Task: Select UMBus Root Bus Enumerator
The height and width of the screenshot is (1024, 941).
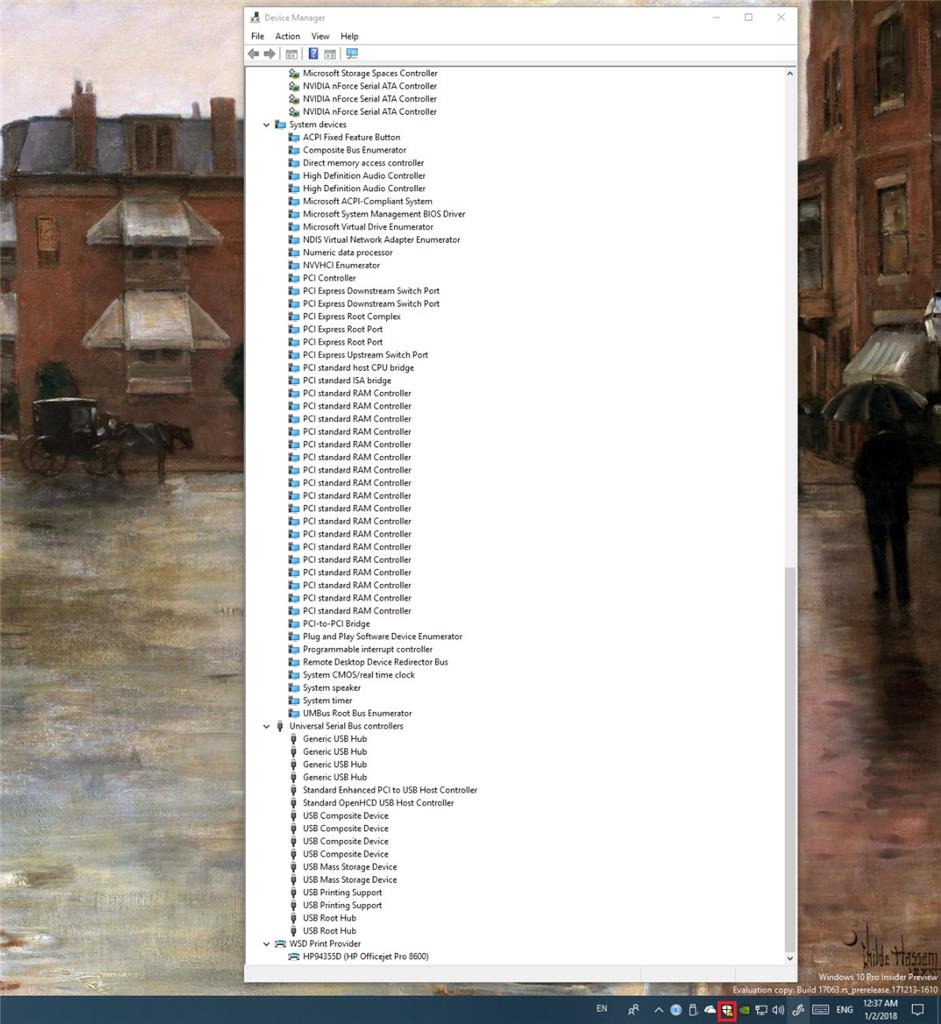Action: pyautogui.click(x=357, y=713)
